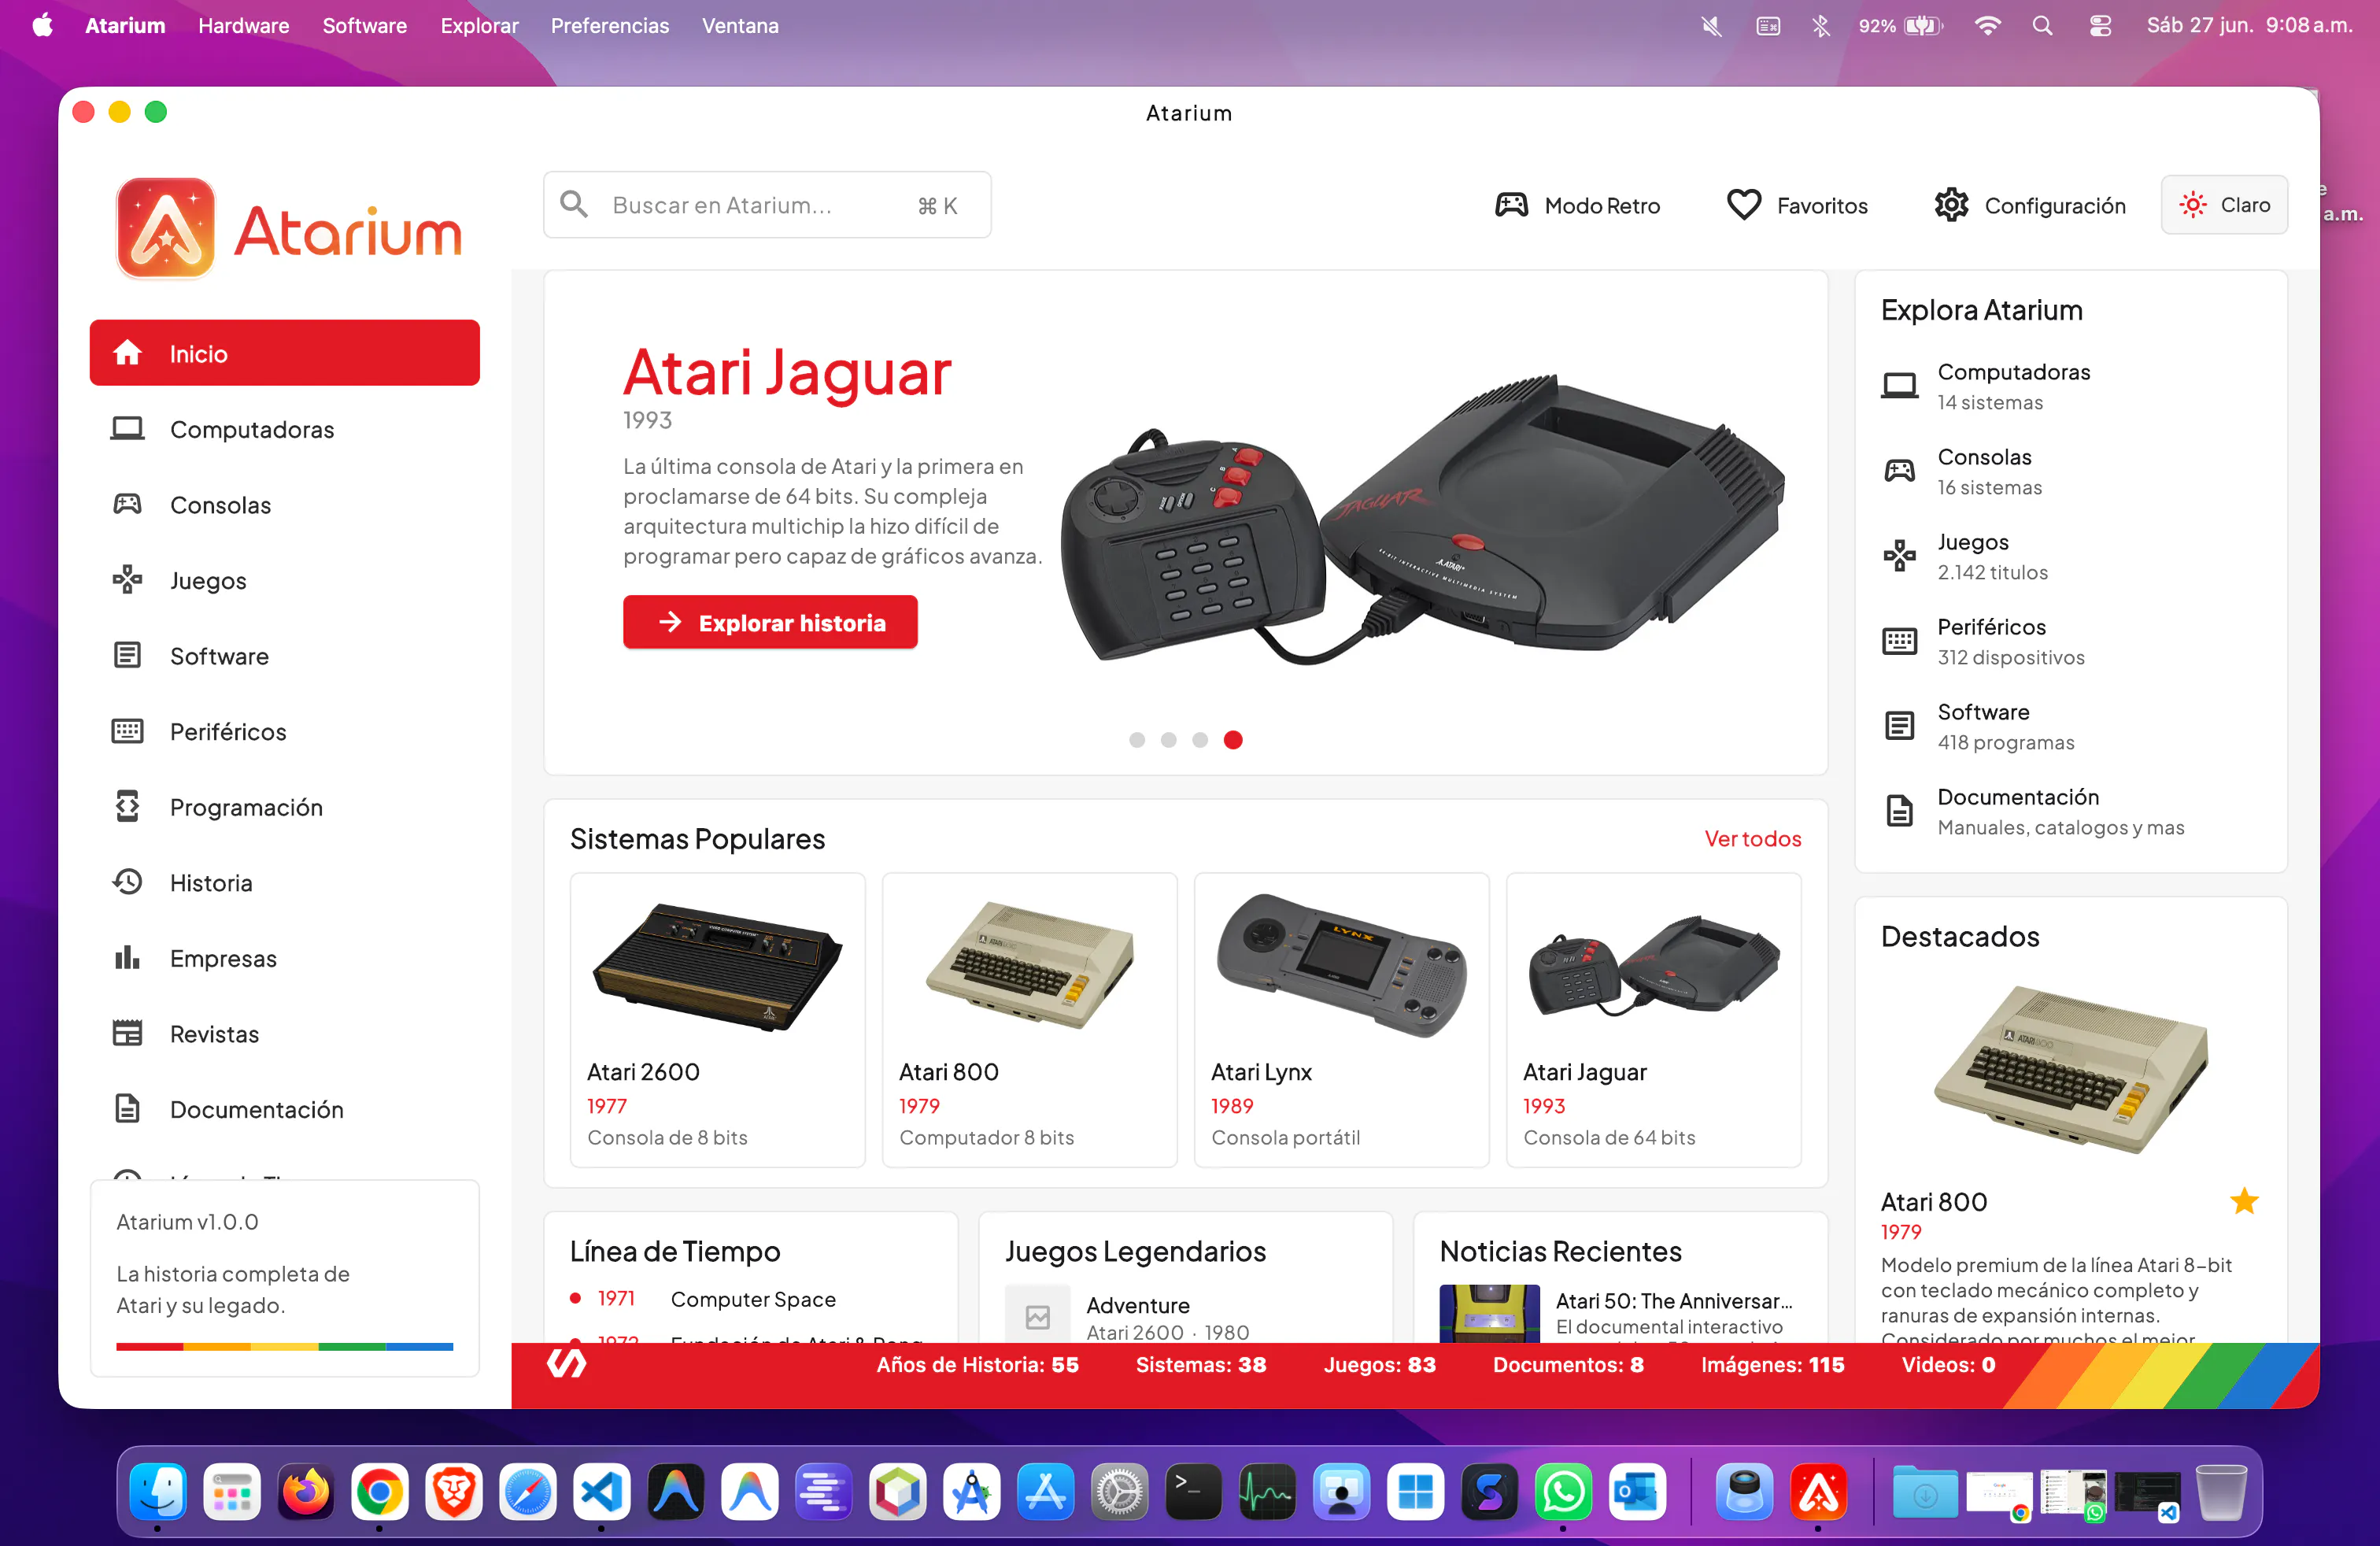Open Computadoras 14 sistemas in Explora Atarium
This screenshot has width=2380, height=1546.
(2070, 386)
